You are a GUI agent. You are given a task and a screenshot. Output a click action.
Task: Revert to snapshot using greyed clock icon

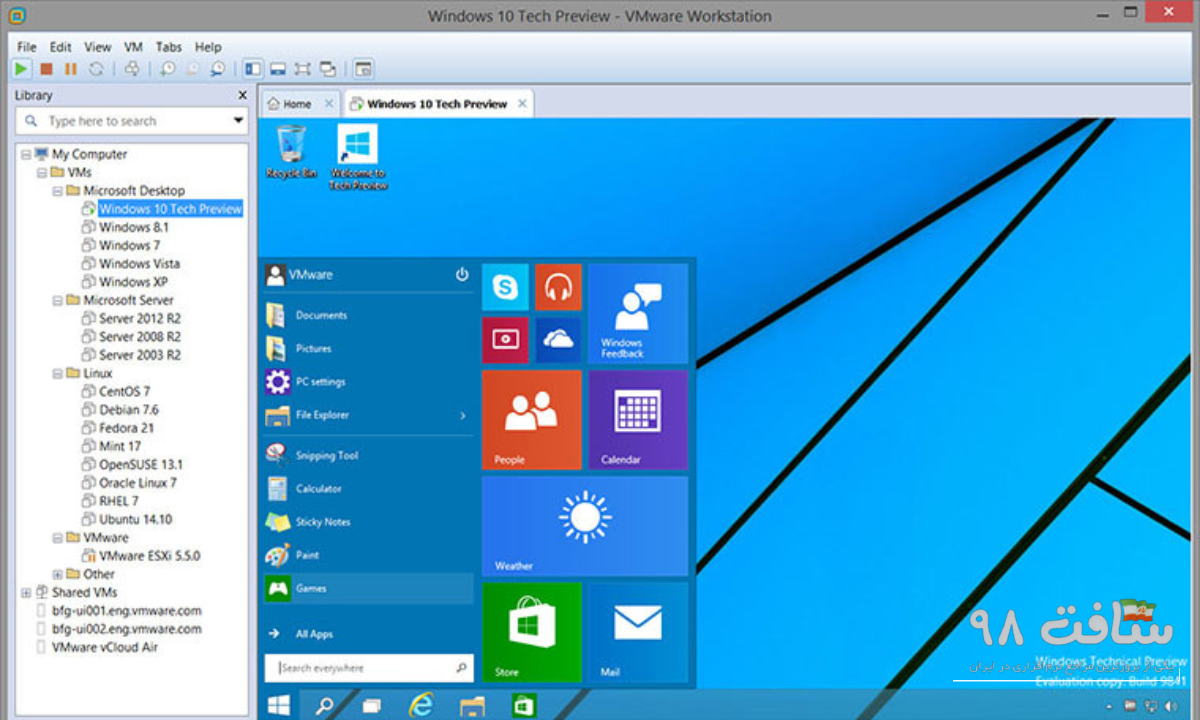[192, 69]
